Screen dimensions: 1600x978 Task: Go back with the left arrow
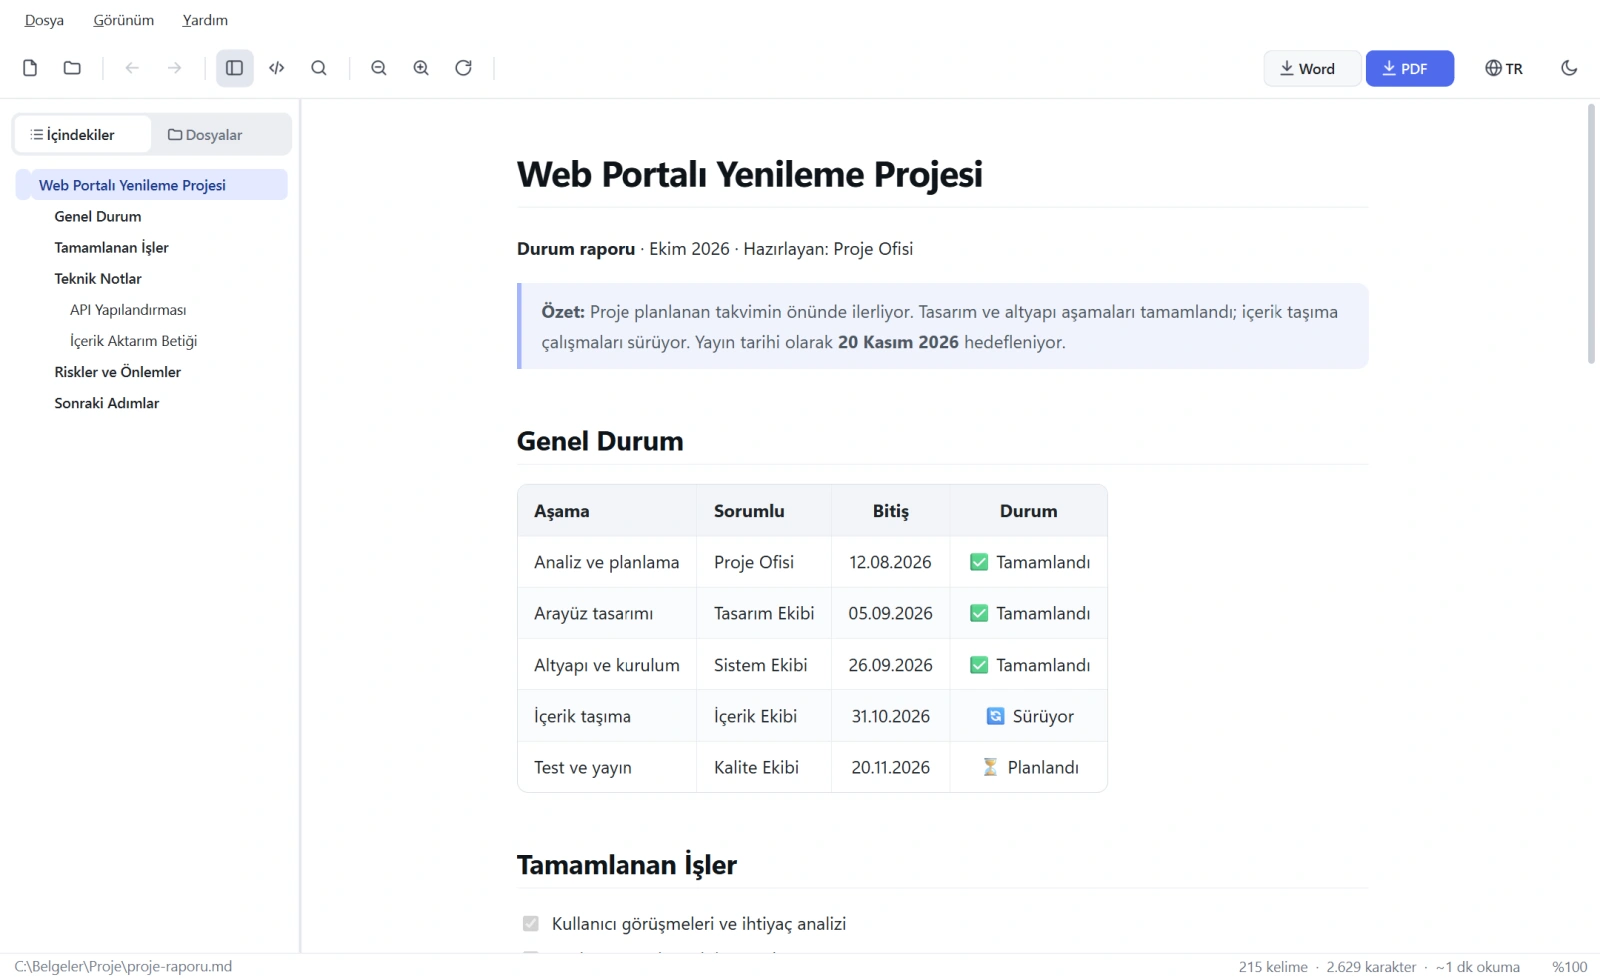click(x=132, y=68)
